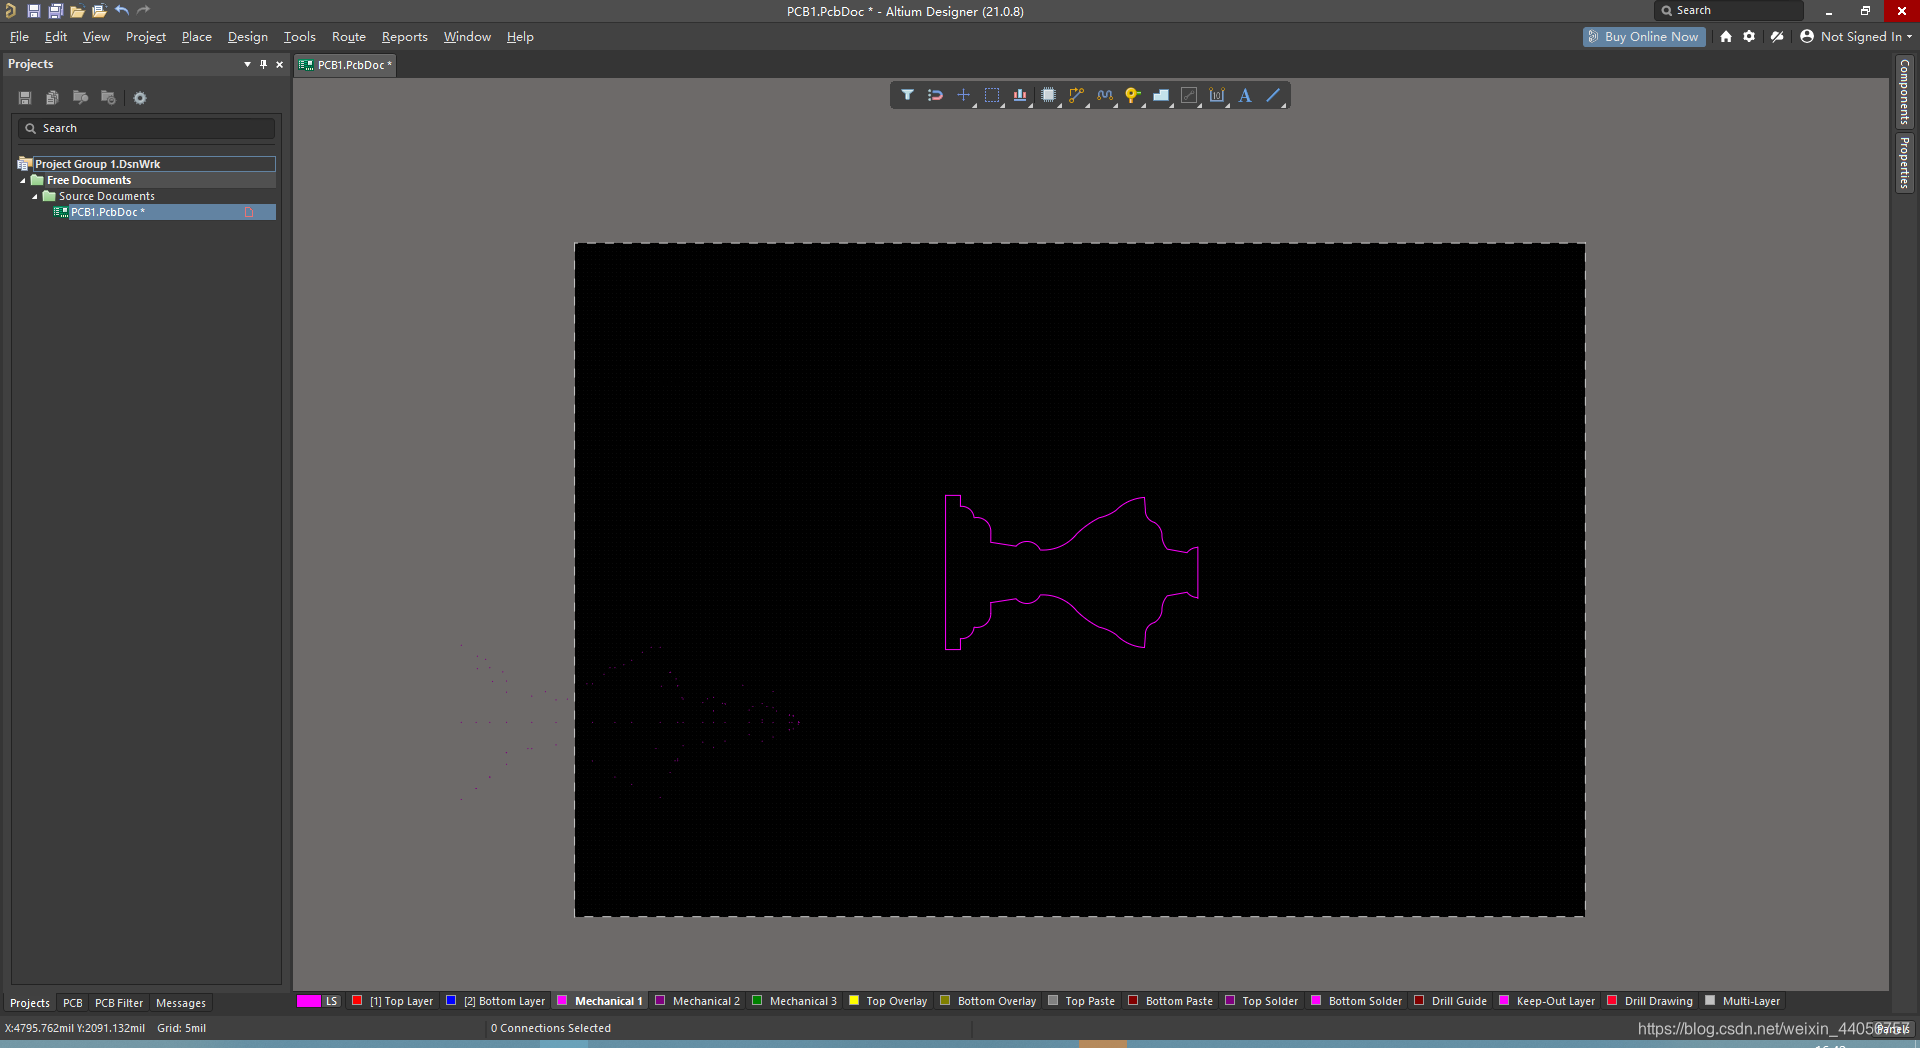The height and width of the screenshot is (1048, 1920).
Task: Select the interactive length tuning tool
Action: (x=1105, y=95)
